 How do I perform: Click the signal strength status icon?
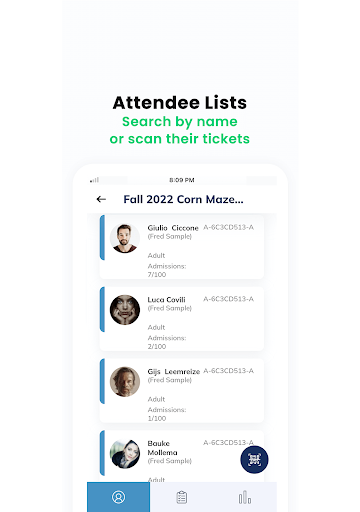tap(94, 180)
